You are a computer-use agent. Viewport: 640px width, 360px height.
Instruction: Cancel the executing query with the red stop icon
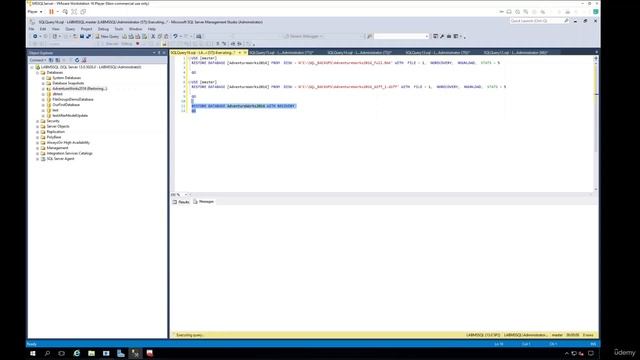point(138,44)
